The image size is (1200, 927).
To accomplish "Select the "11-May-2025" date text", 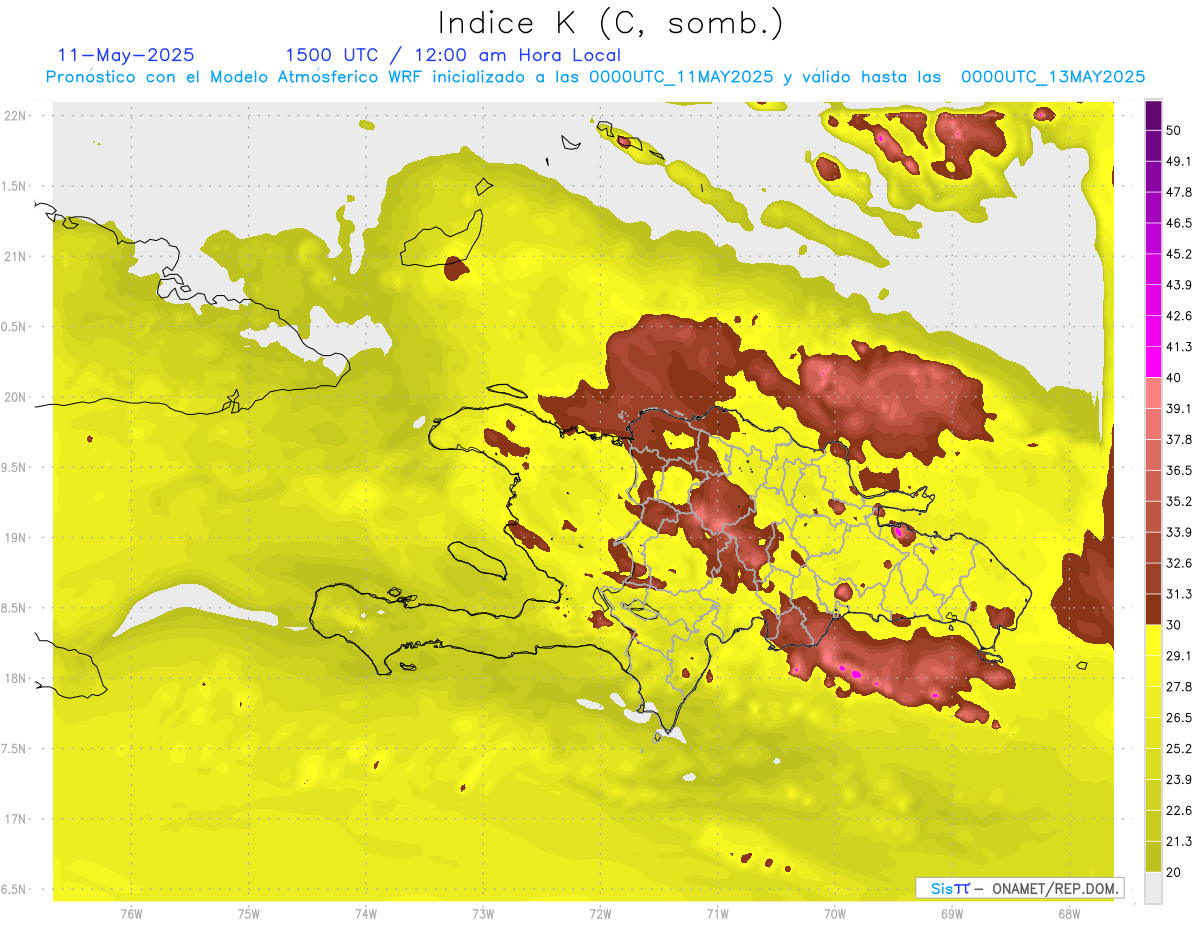I will click(126, 55).
